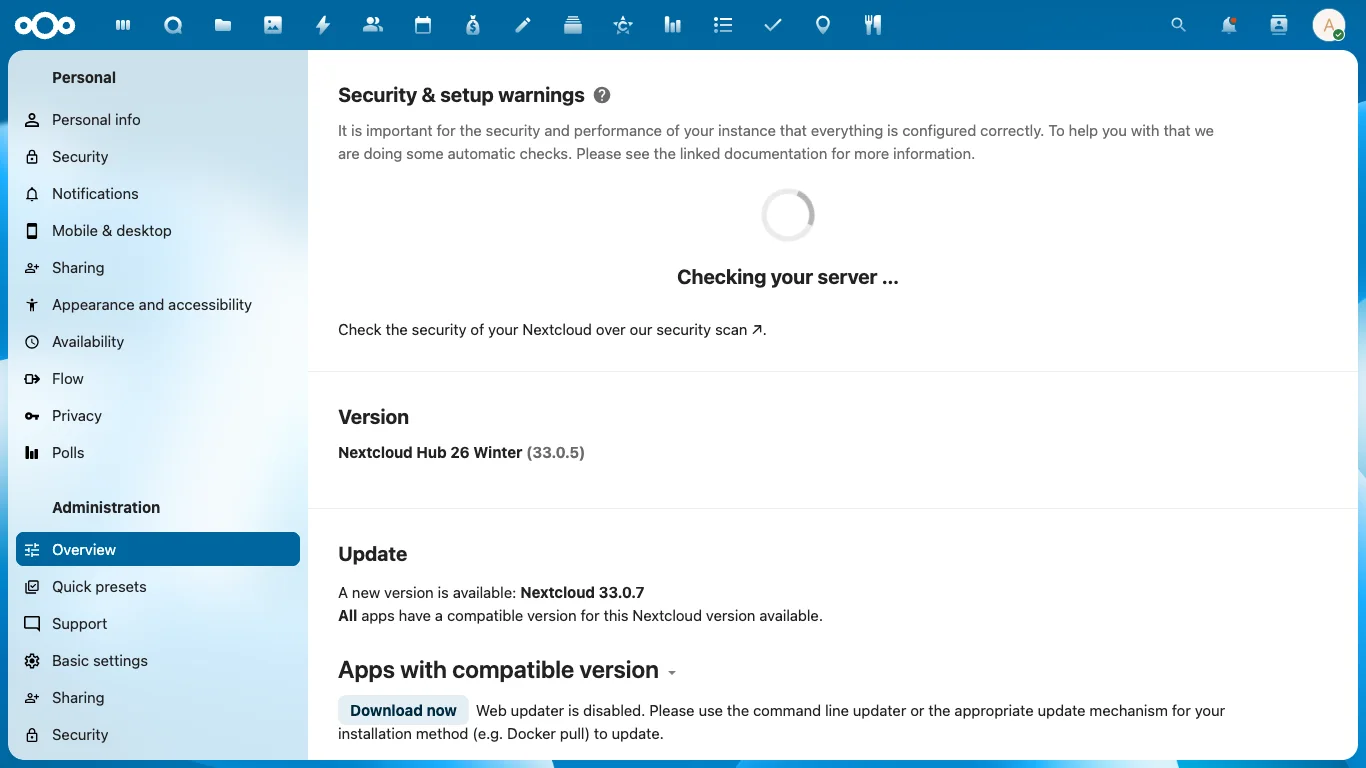Screen dimensions: 1366x768
Task: Open the Tasks checkmark icon
Action: click(773, 25)
